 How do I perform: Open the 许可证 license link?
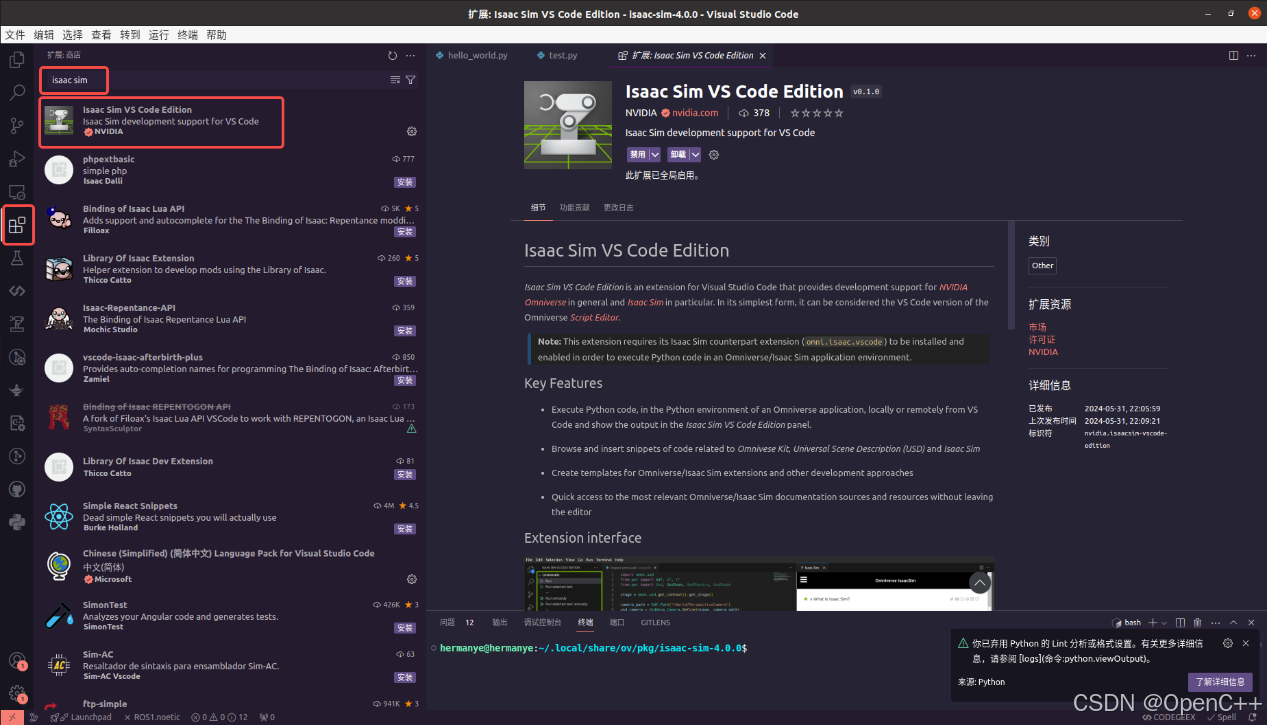coord(1043,339)
